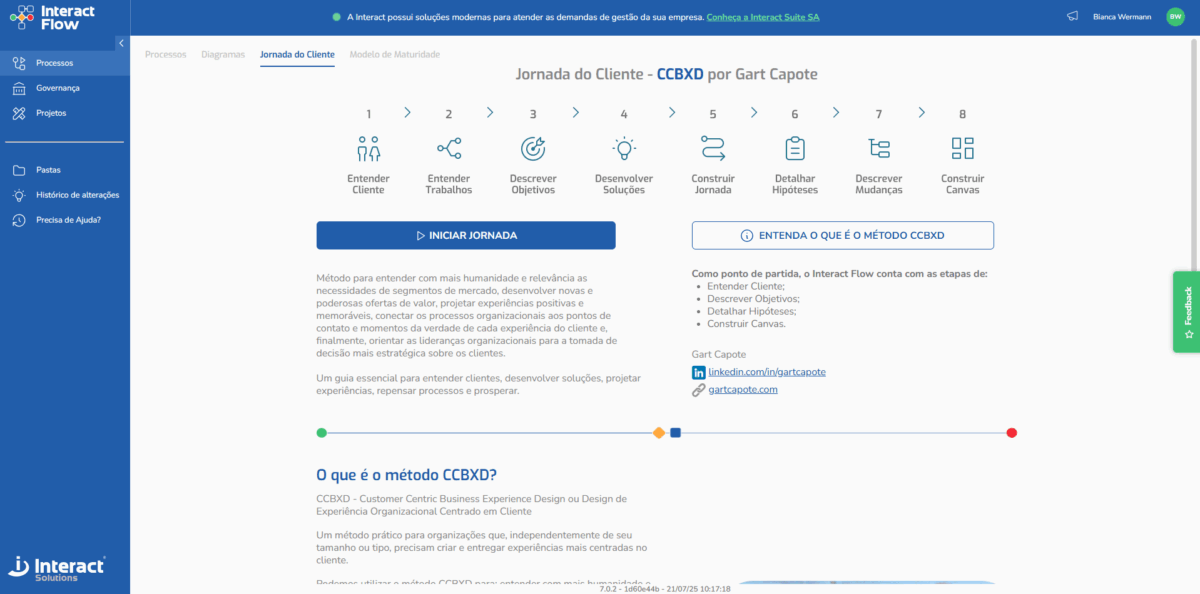Click step number 1 above Entender Cliente

368,114
